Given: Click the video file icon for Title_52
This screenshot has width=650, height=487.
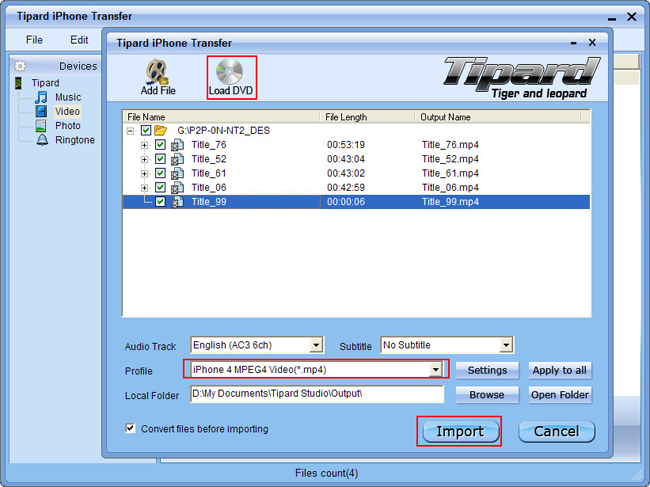Looking at the screenshot, I should (177, 159).
